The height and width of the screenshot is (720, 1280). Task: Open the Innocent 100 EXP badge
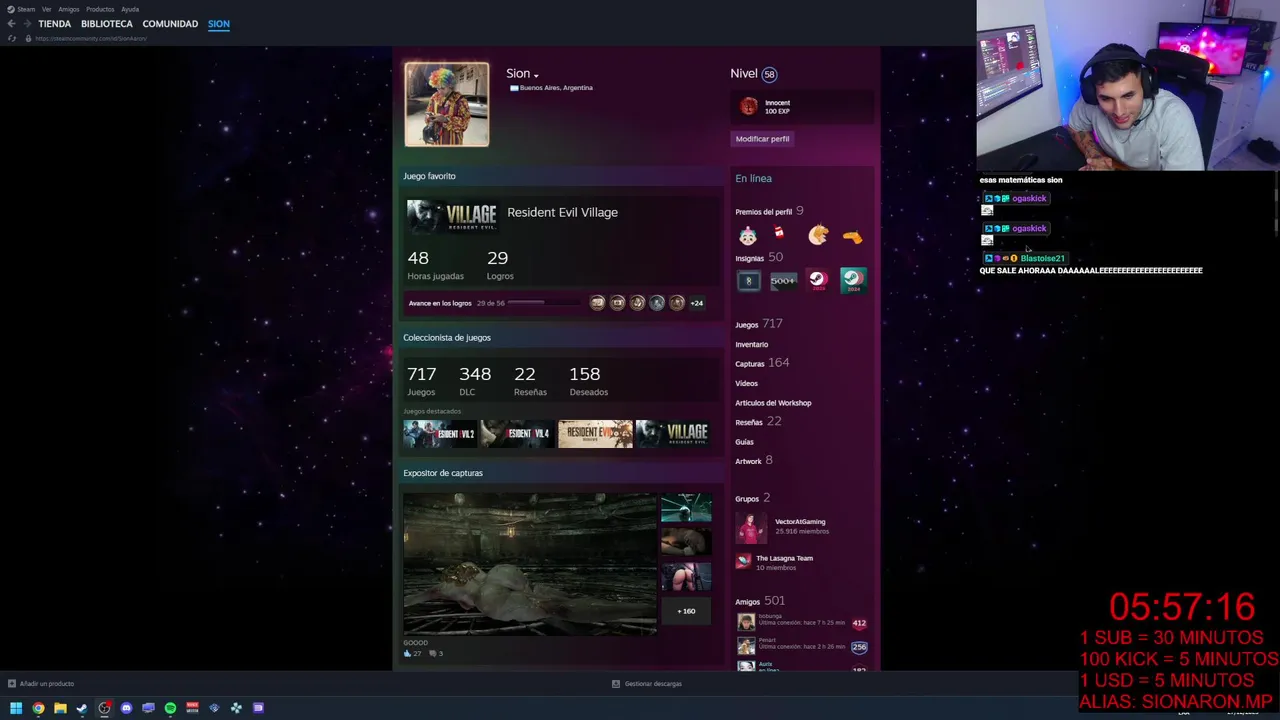click(802, 106)
